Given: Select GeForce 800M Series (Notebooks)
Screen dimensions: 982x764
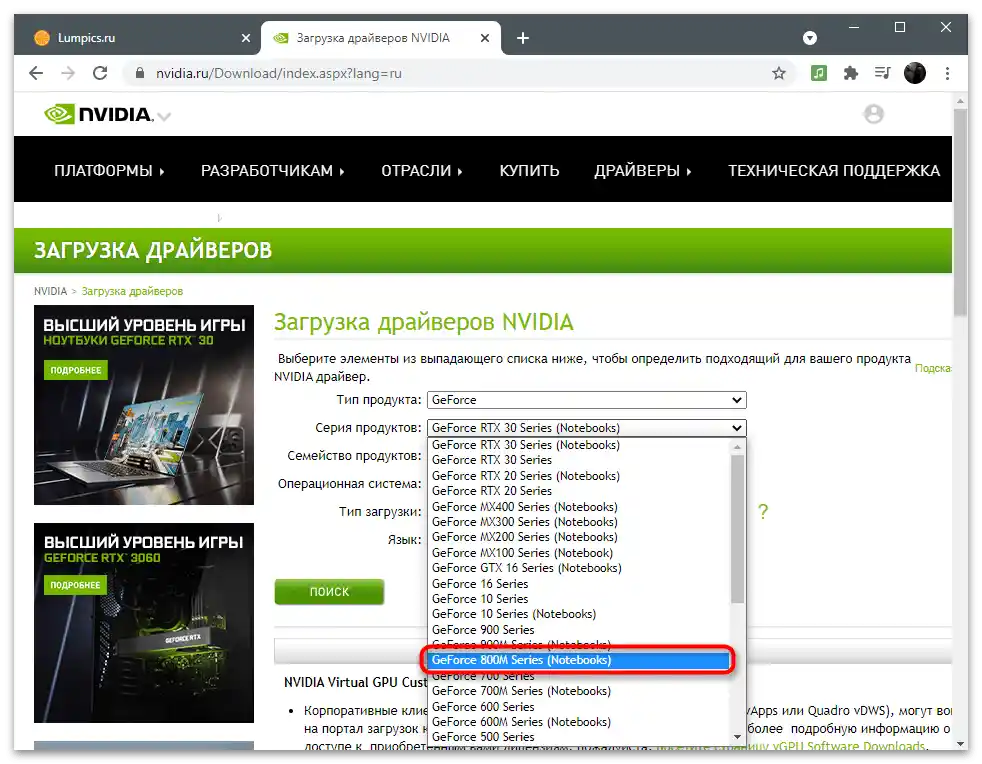Looking at the screenshot, I should pos(579,660).
